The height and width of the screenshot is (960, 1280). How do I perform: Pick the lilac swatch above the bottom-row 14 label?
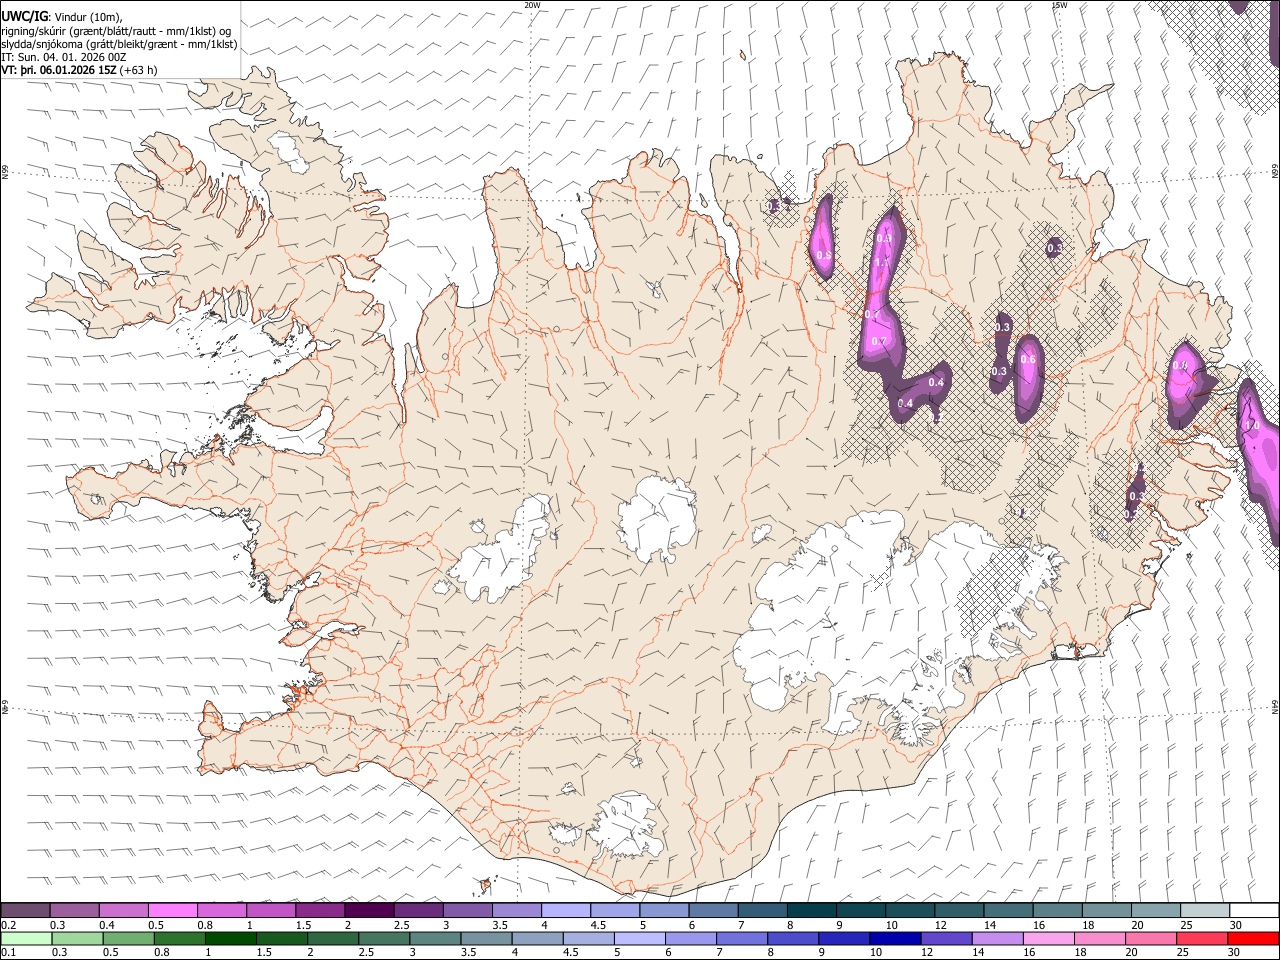998,938
